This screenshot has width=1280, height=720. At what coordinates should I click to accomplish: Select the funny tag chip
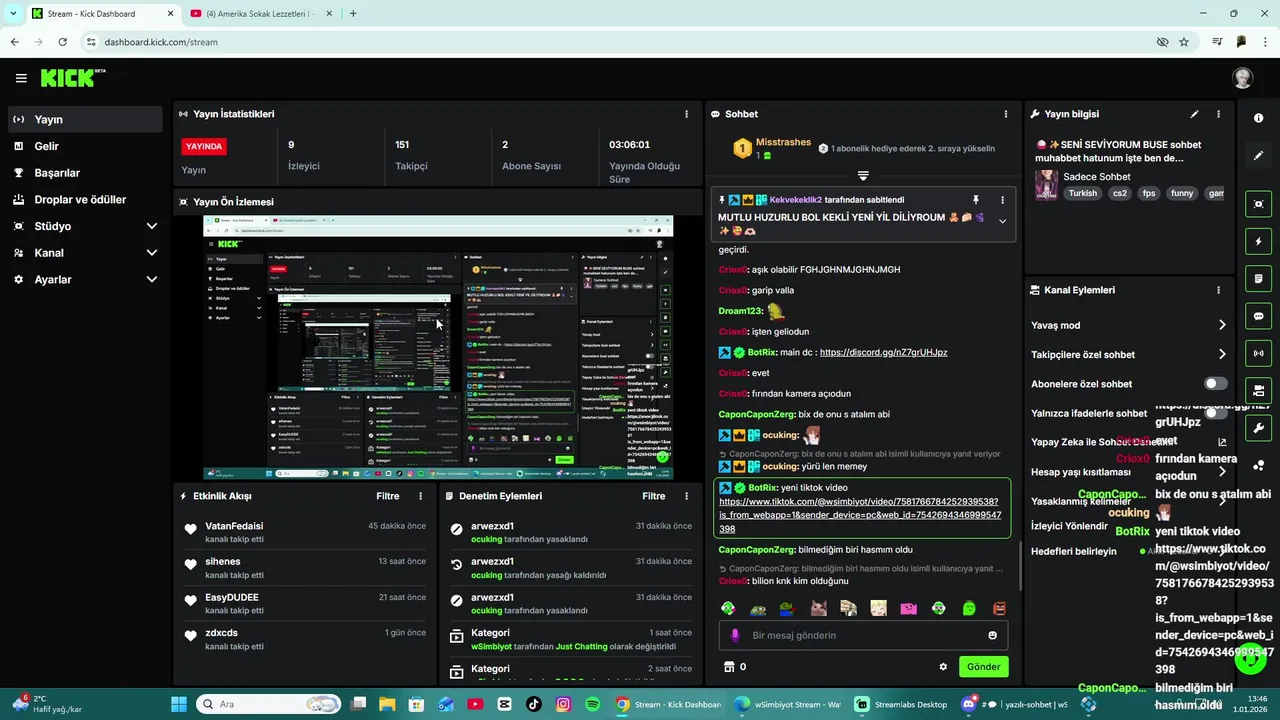1182,193
